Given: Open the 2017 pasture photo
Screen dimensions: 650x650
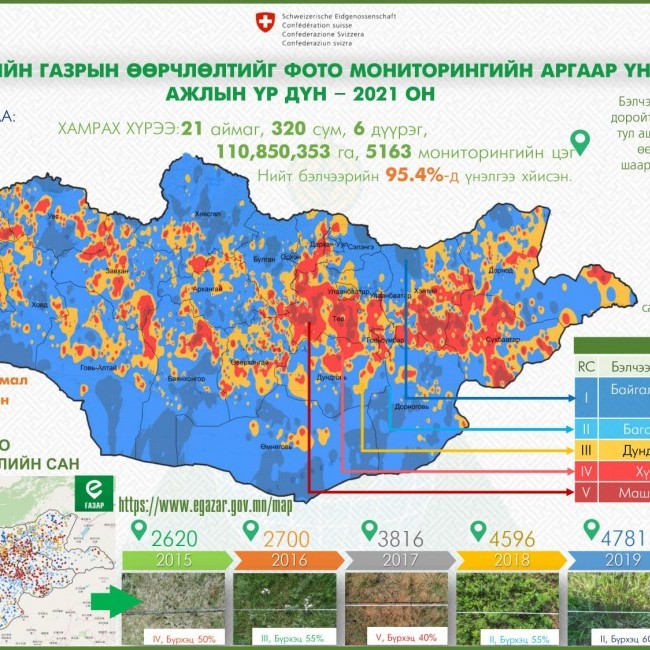Looking at the screenshot, I should tap(396, 609).
